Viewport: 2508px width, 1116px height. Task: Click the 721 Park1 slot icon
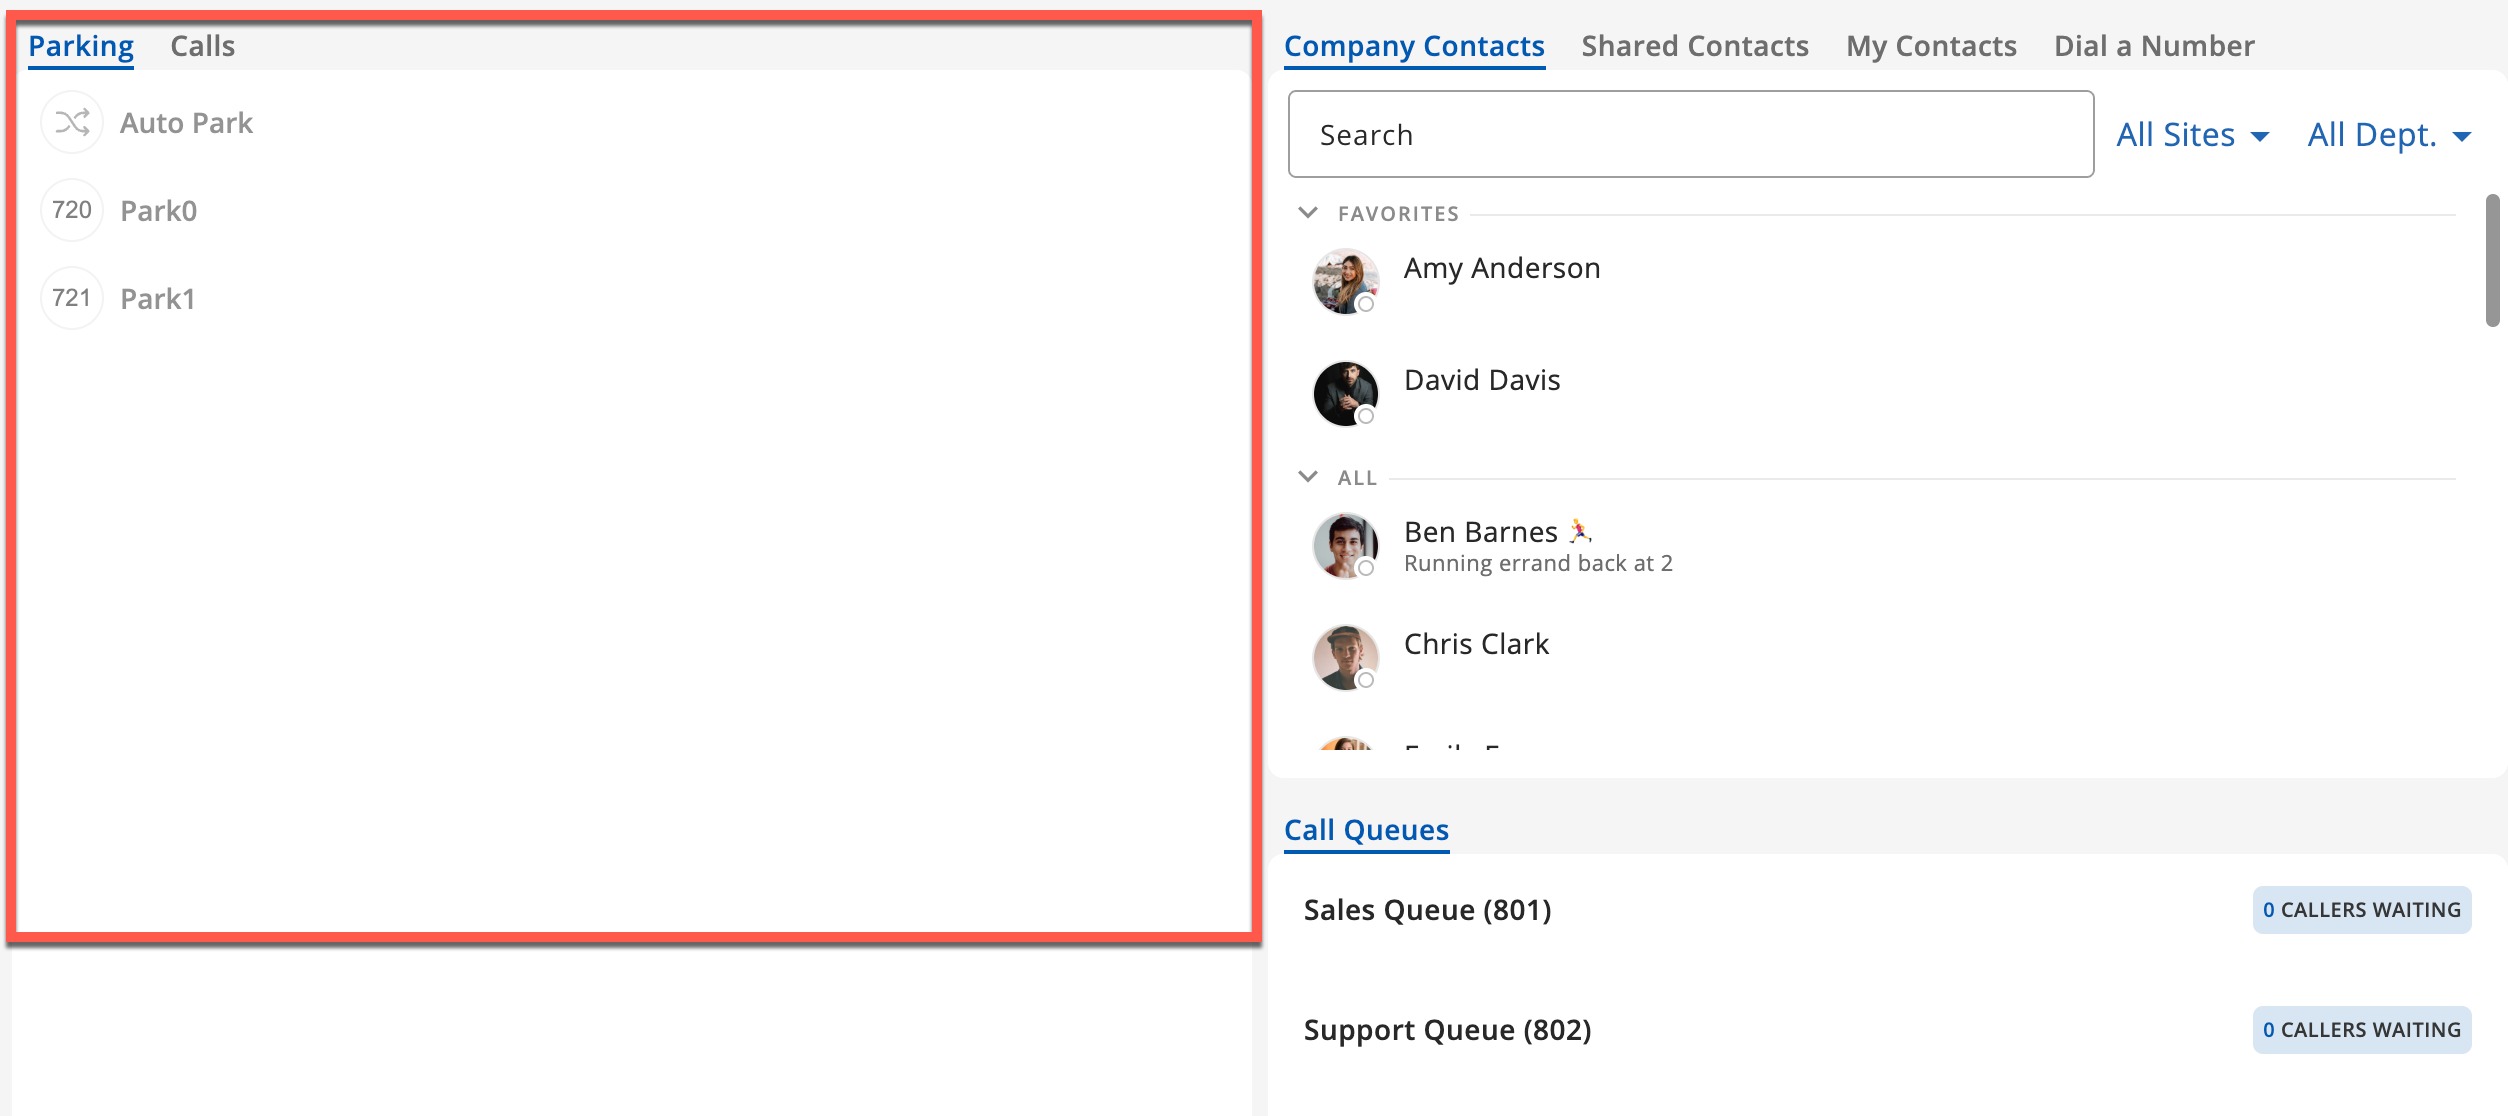pos(72,298)
